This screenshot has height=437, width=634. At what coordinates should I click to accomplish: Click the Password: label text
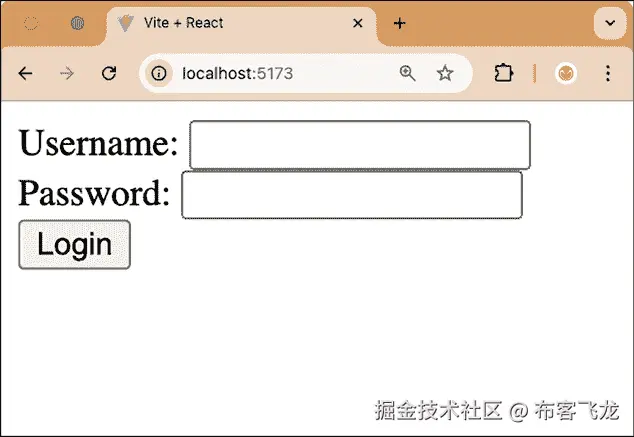tap(94, 193)
